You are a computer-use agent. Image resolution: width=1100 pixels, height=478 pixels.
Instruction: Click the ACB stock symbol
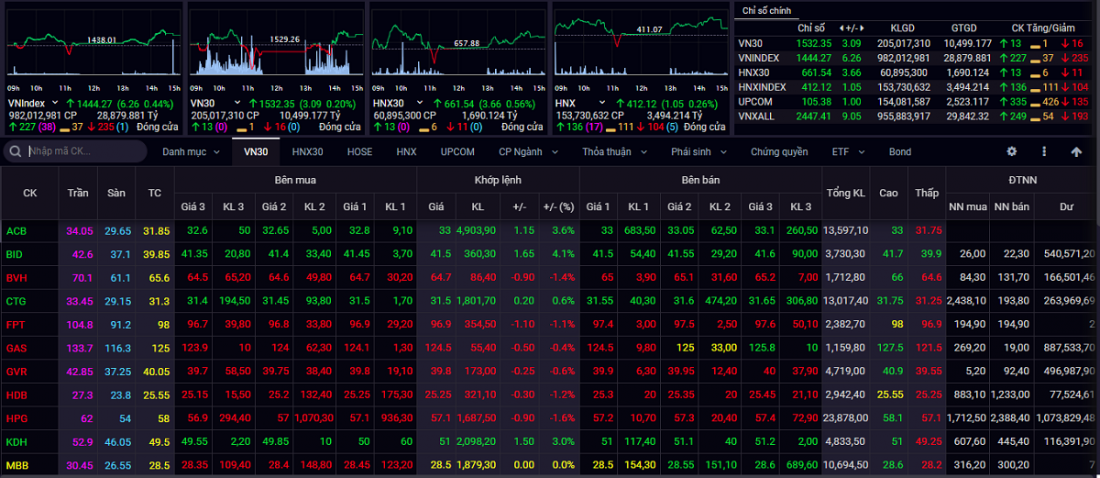(17, 231)
